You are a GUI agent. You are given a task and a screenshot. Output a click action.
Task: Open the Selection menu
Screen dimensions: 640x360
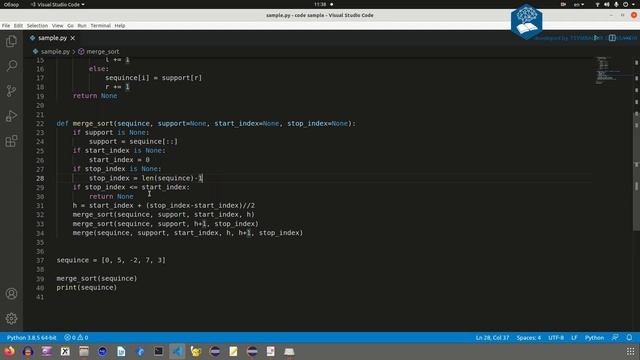click(x=37, y=25)
